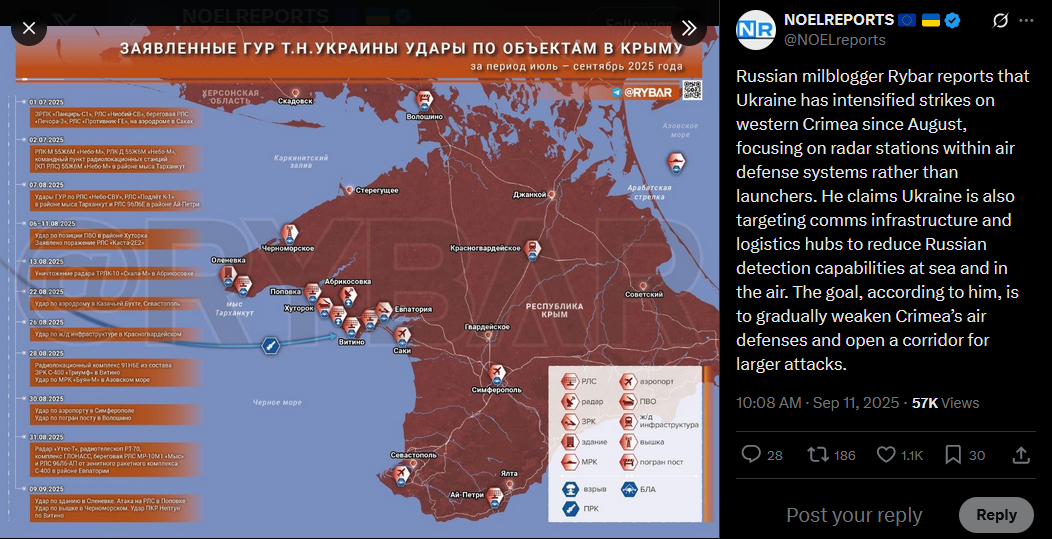Click the ПРК legend icon
This screenshot has width=1052, height=539.
570,509
